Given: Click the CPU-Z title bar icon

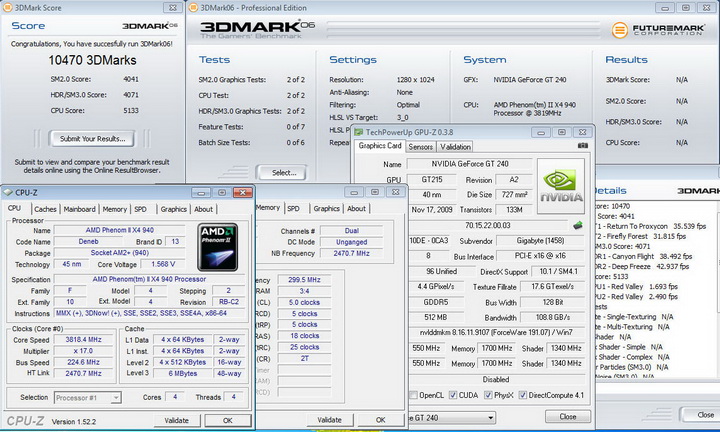Looking at the screenshot, I should (x=8, y=192).
